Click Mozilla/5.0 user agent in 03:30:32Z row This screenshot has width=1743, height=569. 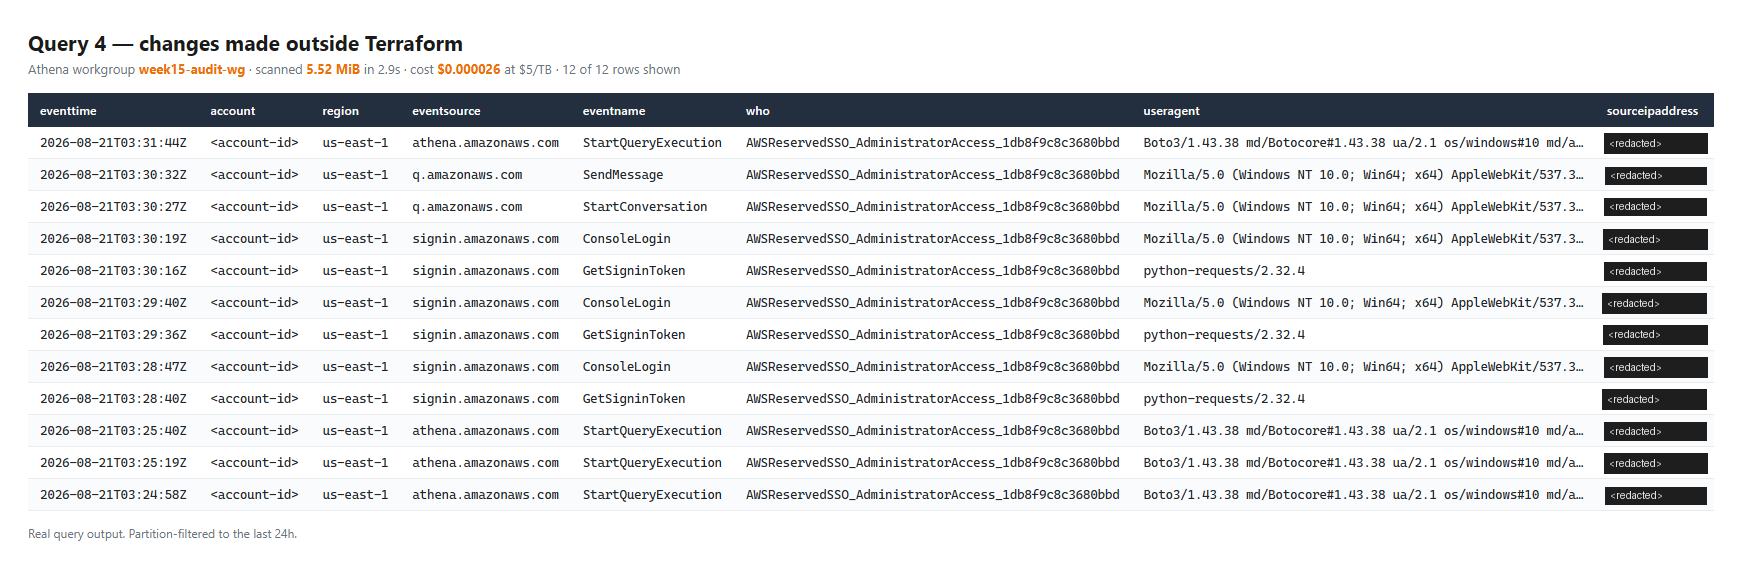(1363, 175)
